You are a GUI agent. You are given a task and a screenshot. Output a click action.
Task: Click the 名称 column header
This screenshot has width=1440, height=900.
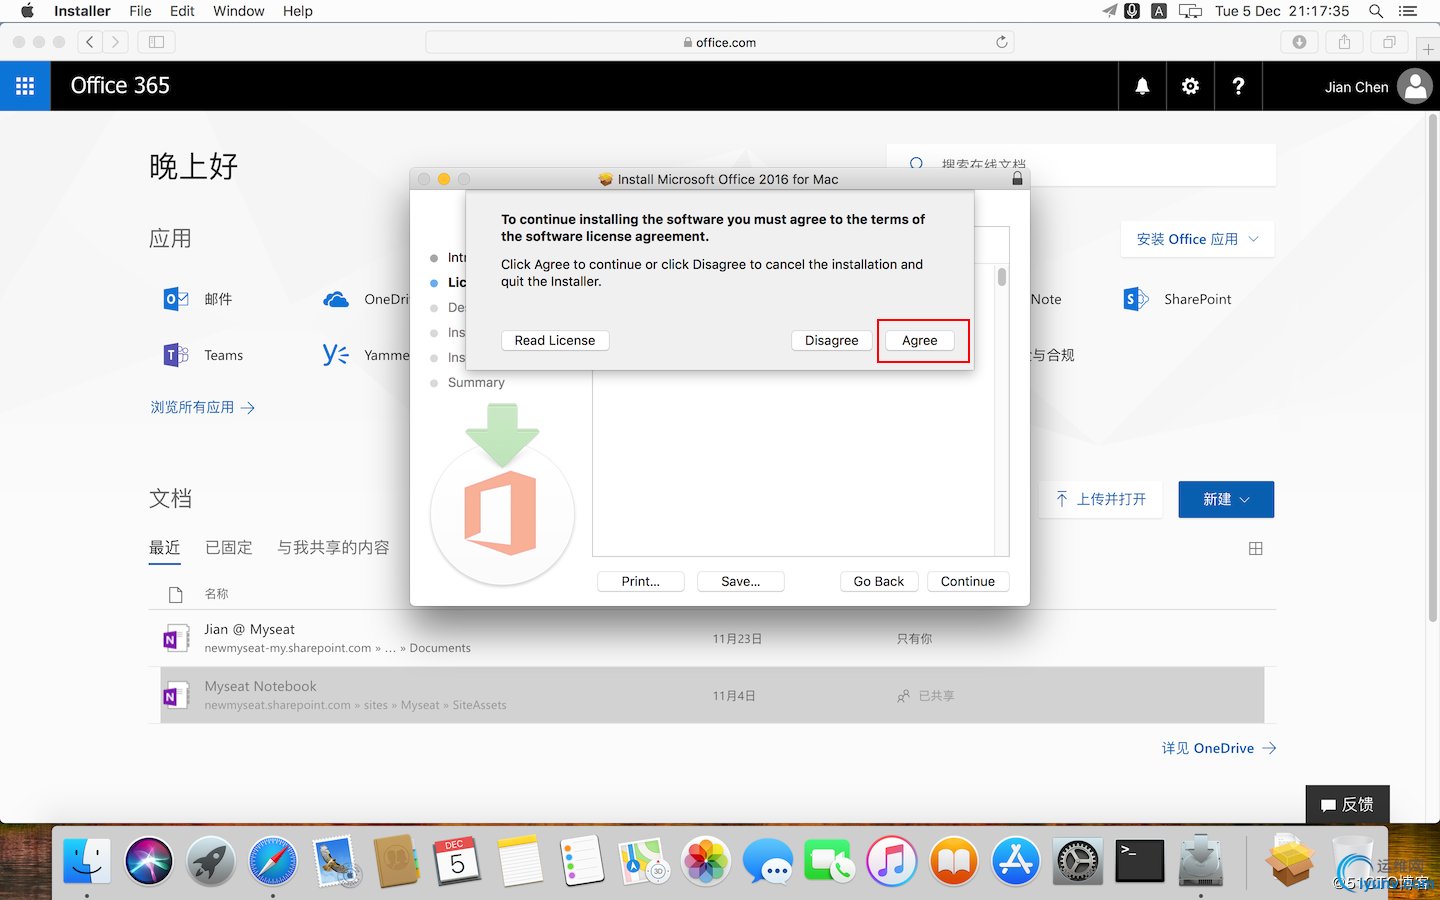(216, 594)
